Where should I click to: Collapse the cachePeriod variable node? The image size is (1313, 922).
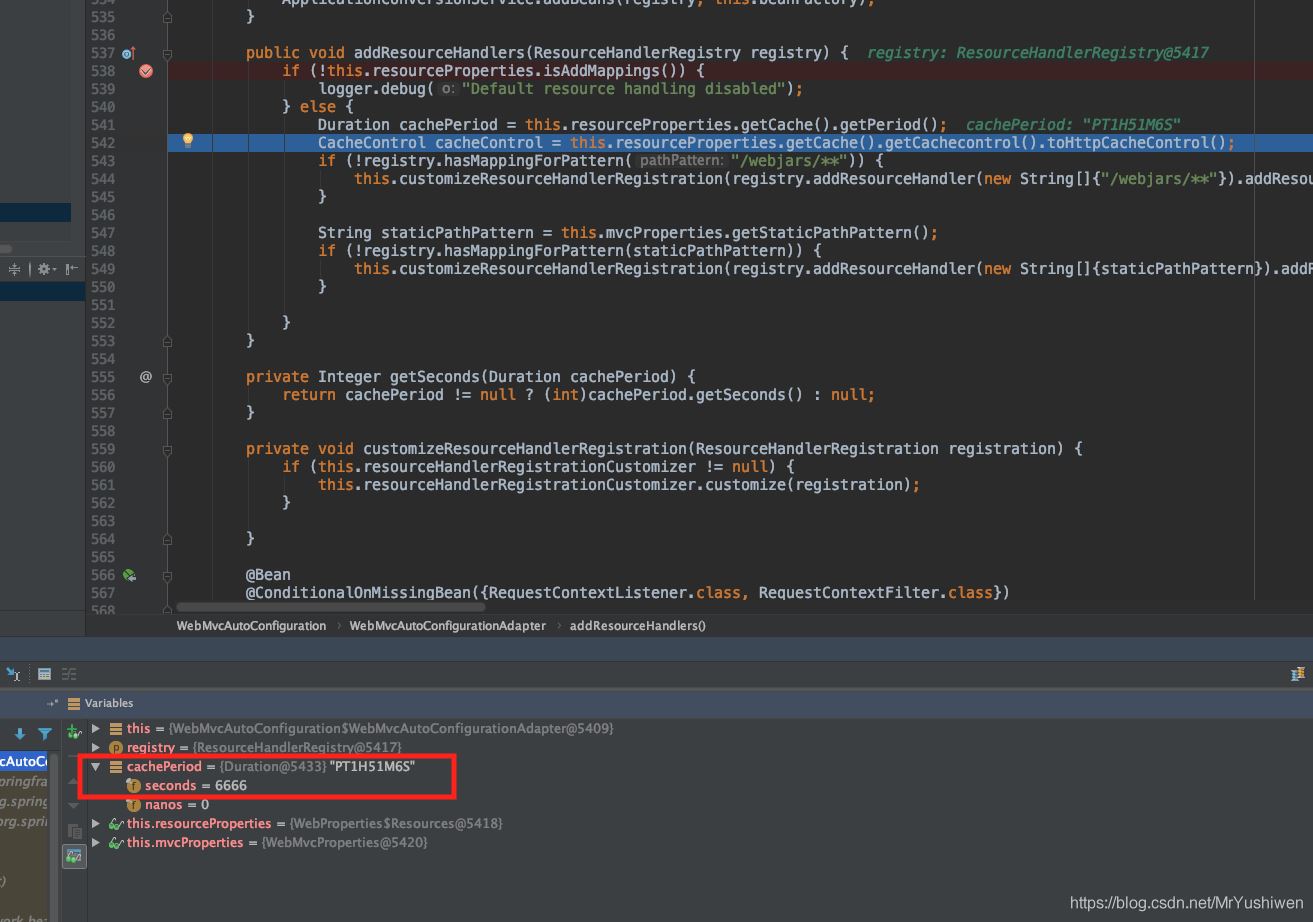pos(96,766)
